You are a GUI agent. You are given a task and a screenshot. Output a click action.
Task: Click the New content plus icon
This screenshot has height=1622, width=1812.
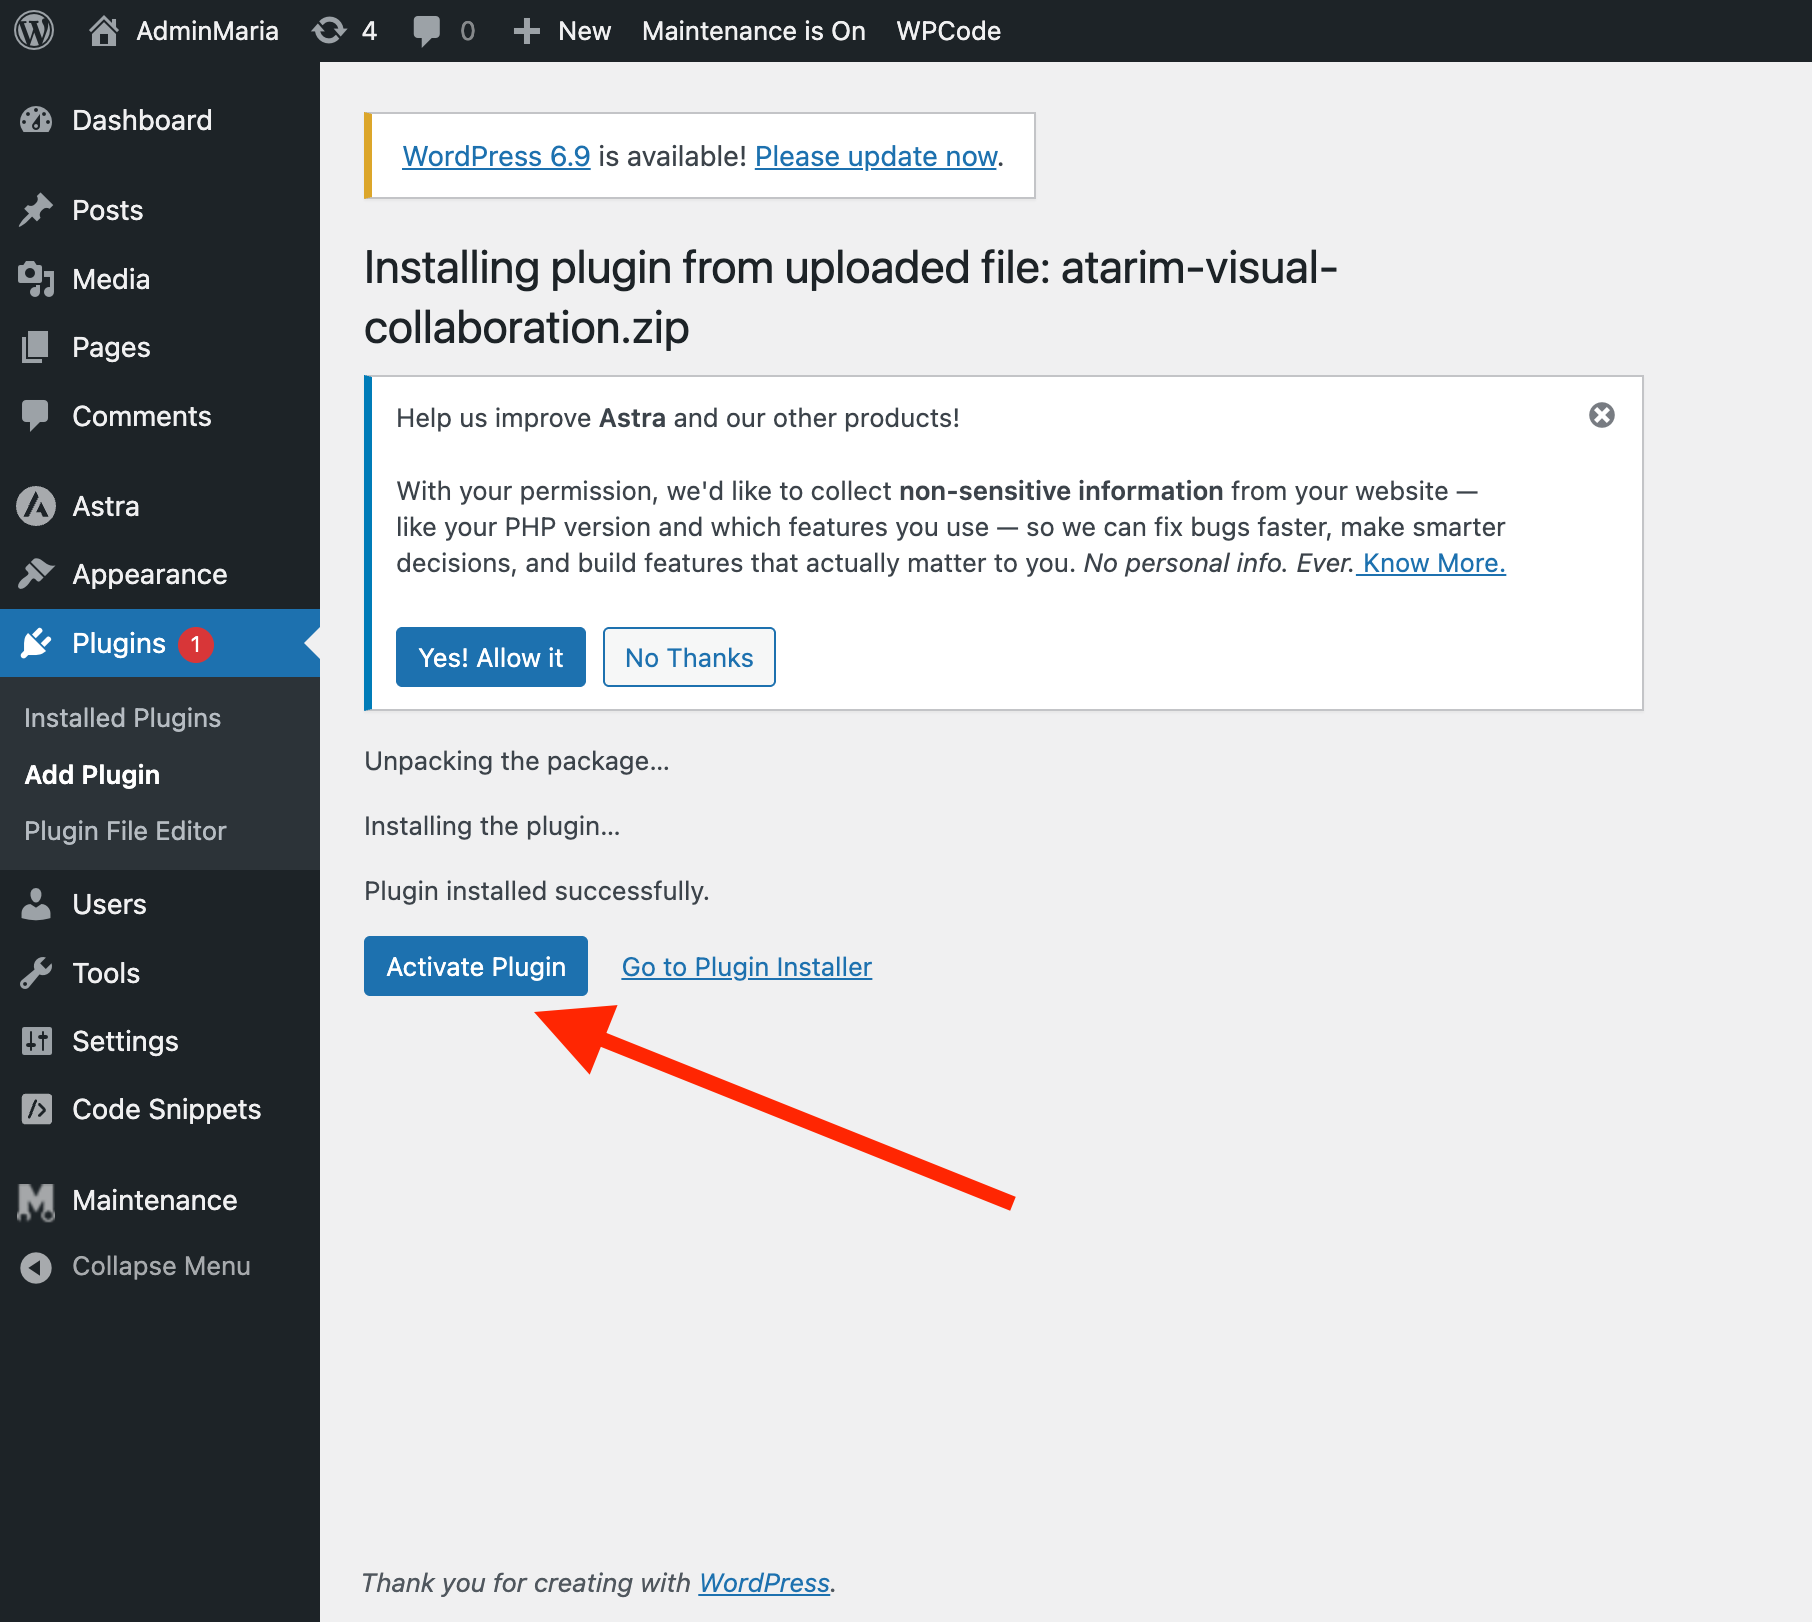(526, 30)
